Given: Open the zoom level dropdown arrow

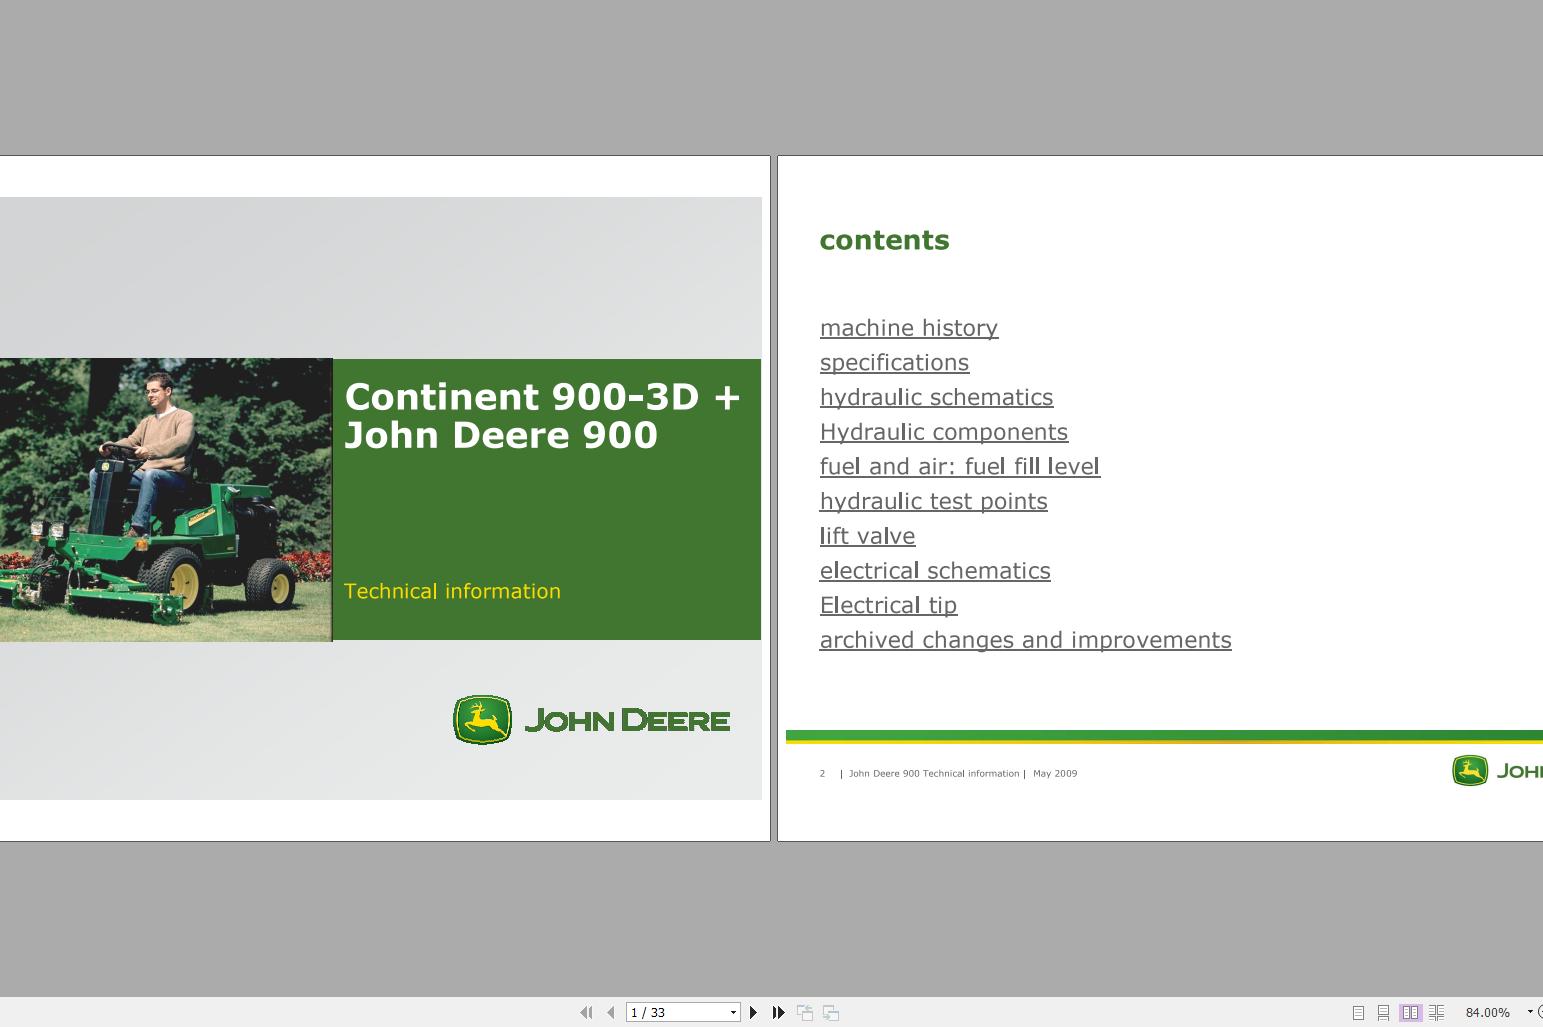Looking at the screenshot, I should point(1529,1012).
